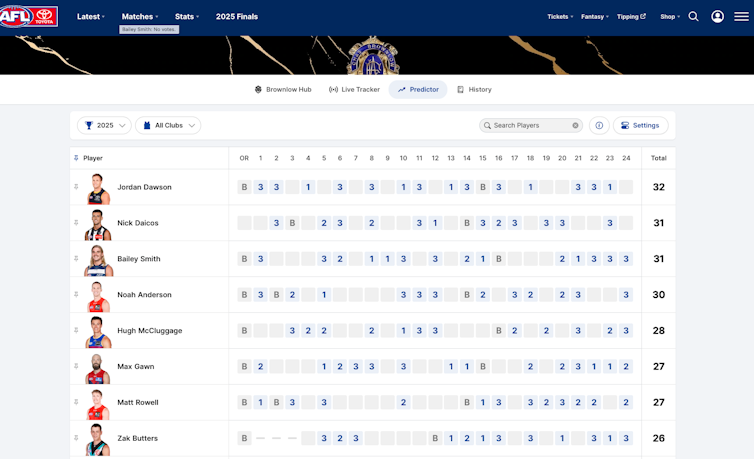Open the All Clubs filter dropdown

tap(168, 125)
